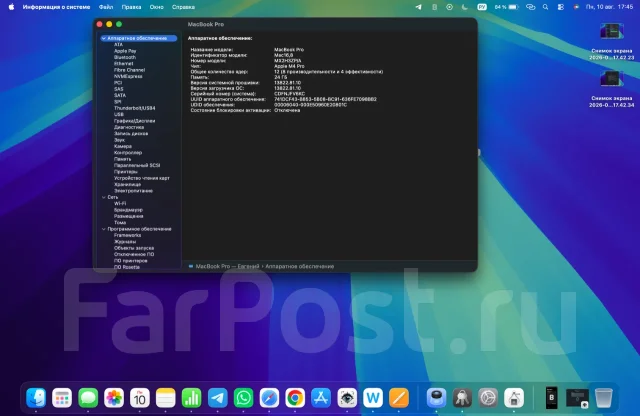Click Siri icon in menu bar
The image size is (640, 416).
point(576,7)
